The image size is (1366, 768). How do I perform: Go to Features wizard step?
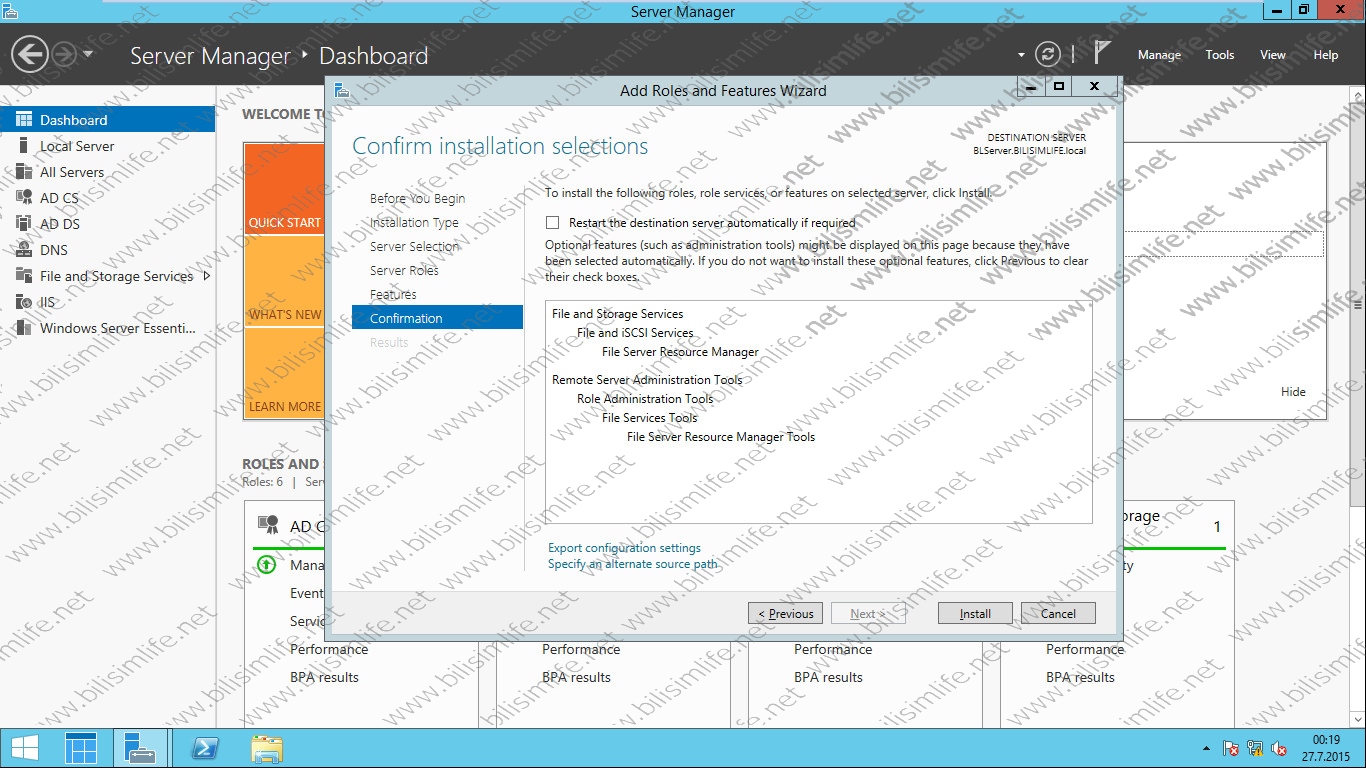pyautogui.click(x=393, y=294)
